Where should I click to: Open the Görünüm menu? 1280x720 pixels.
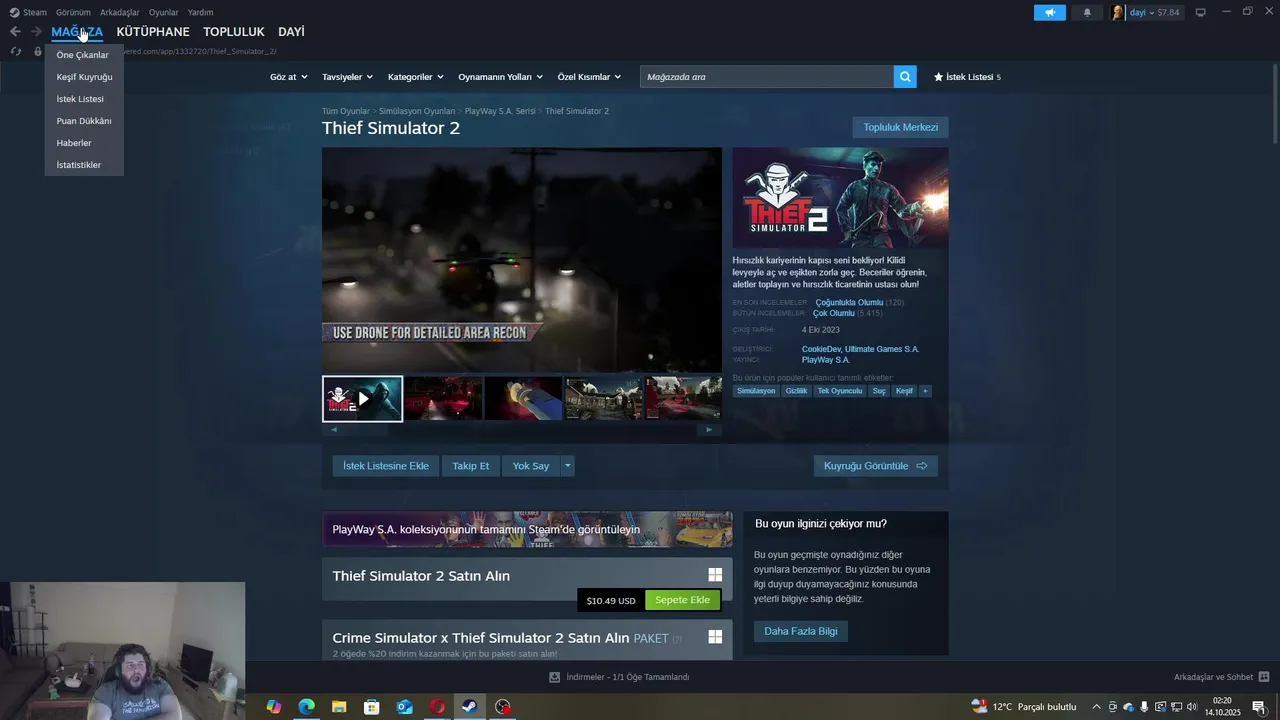pyautogui.click(x=73, y=12)
